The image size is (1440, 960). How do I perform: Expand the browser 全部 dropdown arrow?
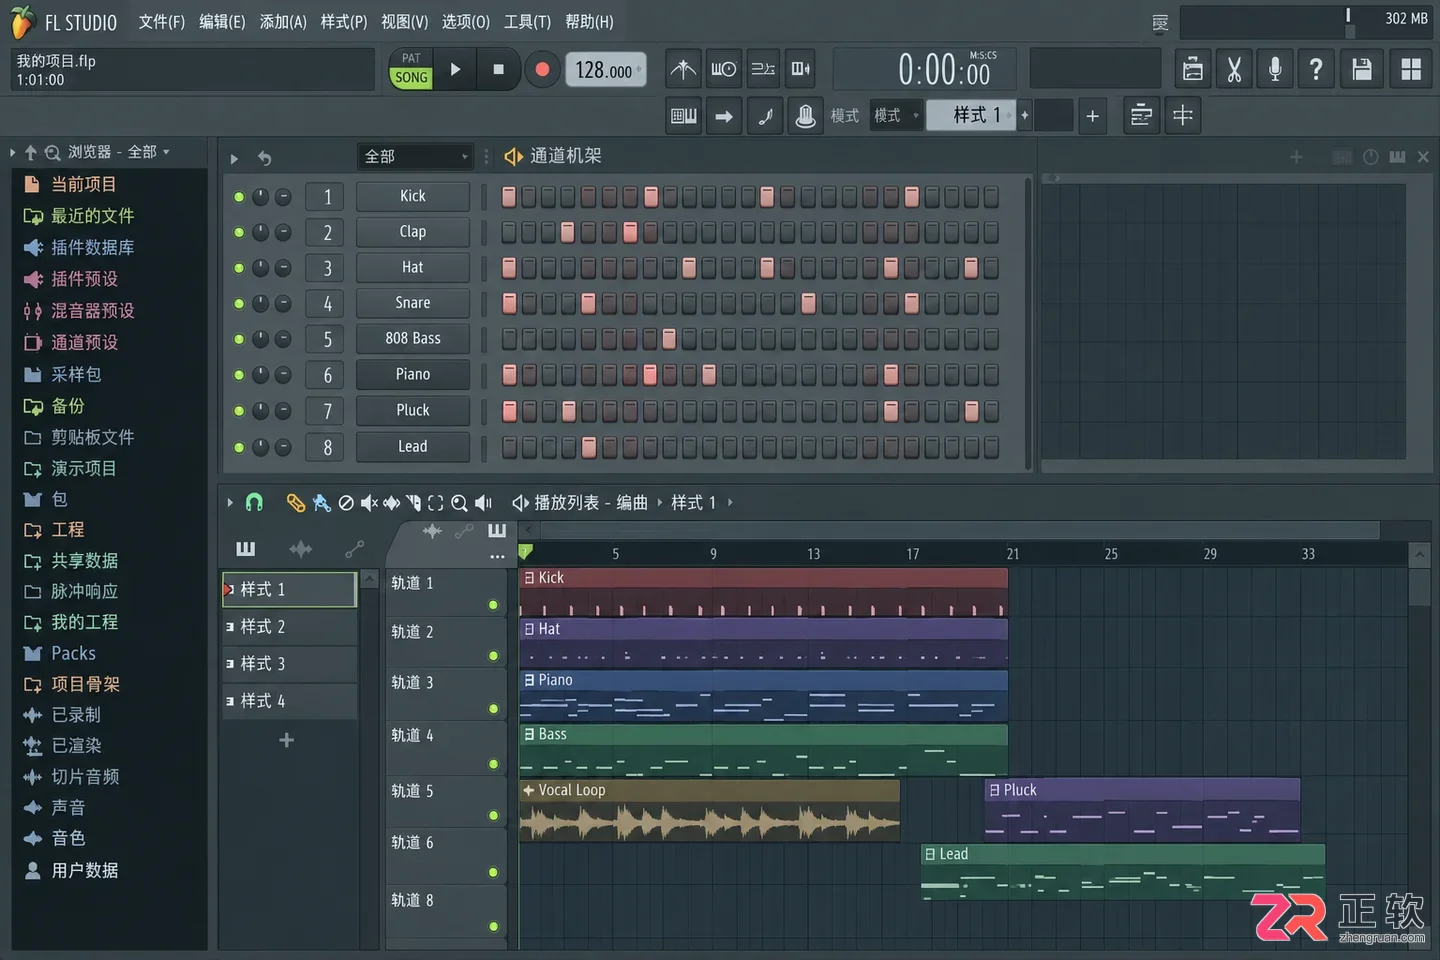click(166, 152)
